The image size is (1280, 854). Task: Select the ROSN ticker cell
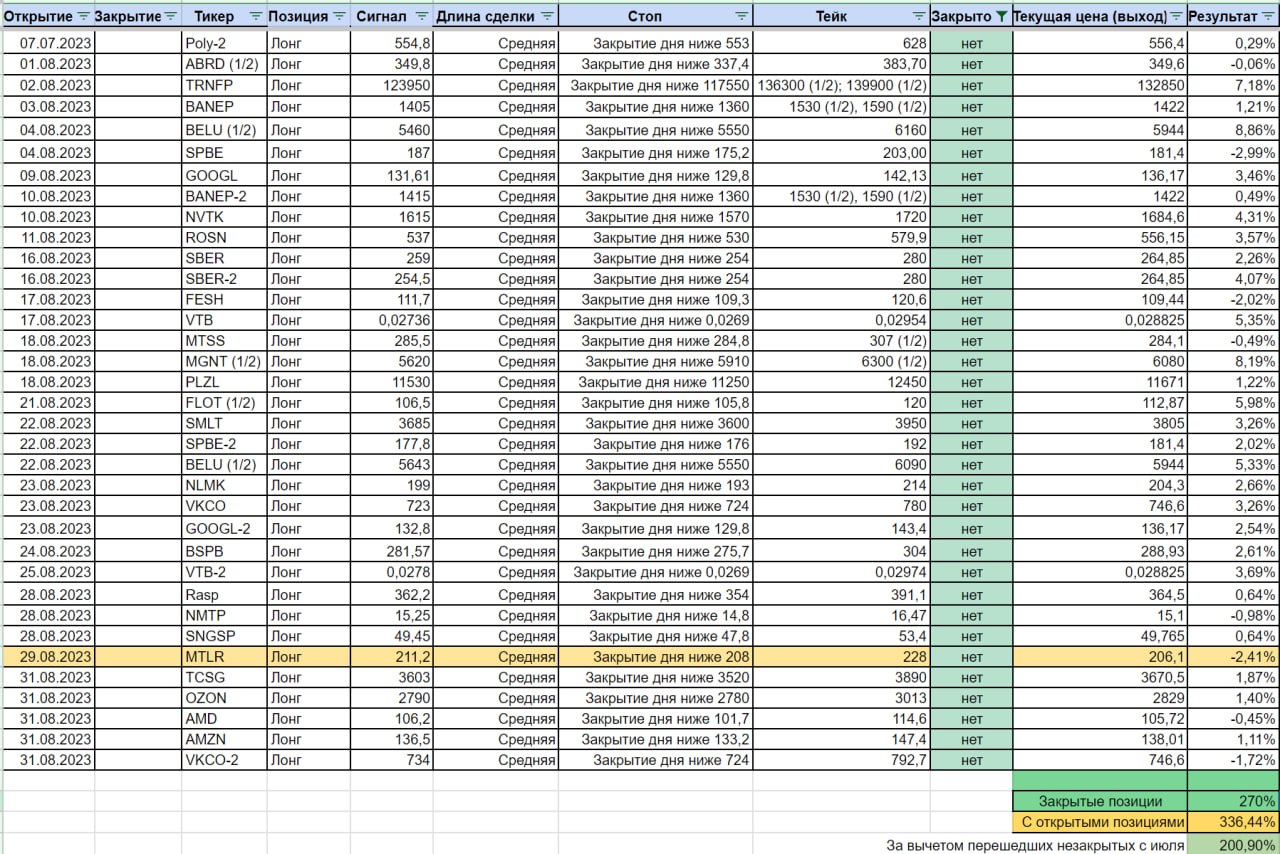pos(223,238)
